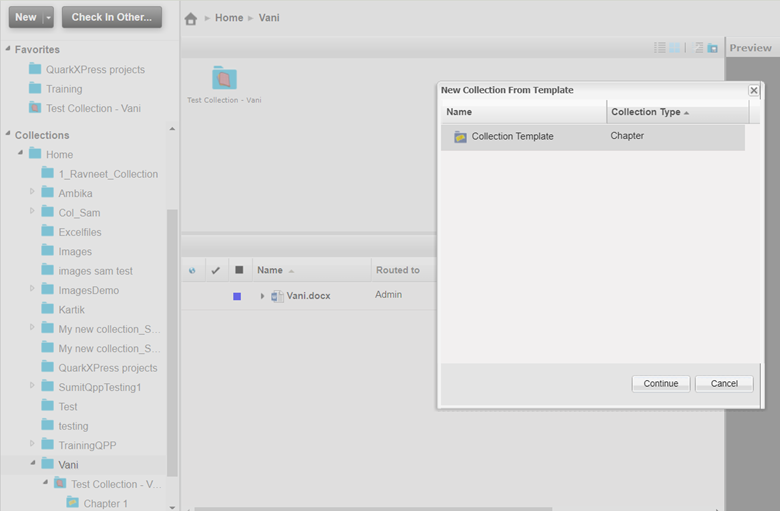Click the blue status square for Vani.docx
780x511 pixels.
(237, 296)
